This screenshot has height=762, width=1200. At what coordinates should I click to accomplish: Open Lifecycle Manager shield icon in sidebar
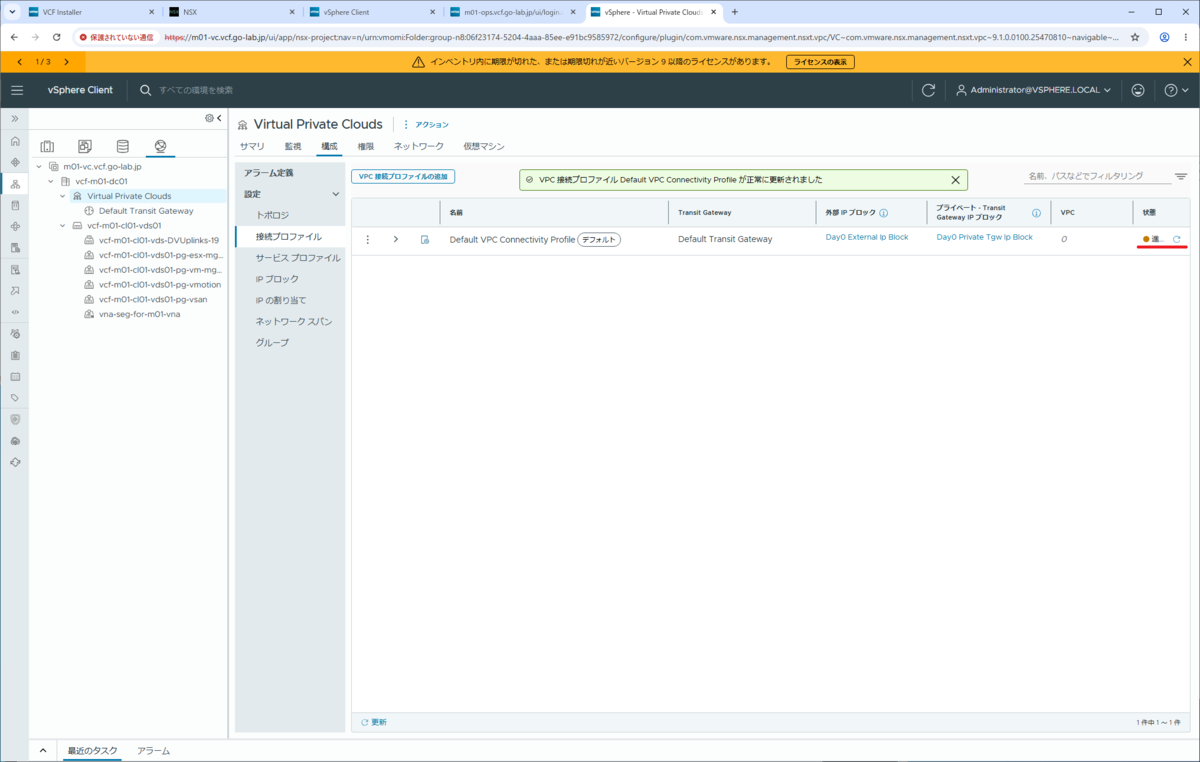point(15,420)
